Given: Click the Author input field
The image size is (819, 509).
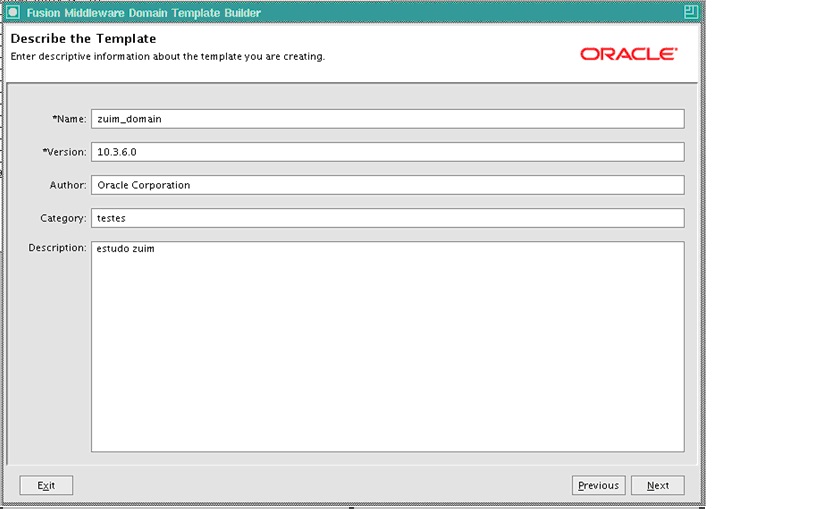Looking at the screenshot, I should [388, 185].
